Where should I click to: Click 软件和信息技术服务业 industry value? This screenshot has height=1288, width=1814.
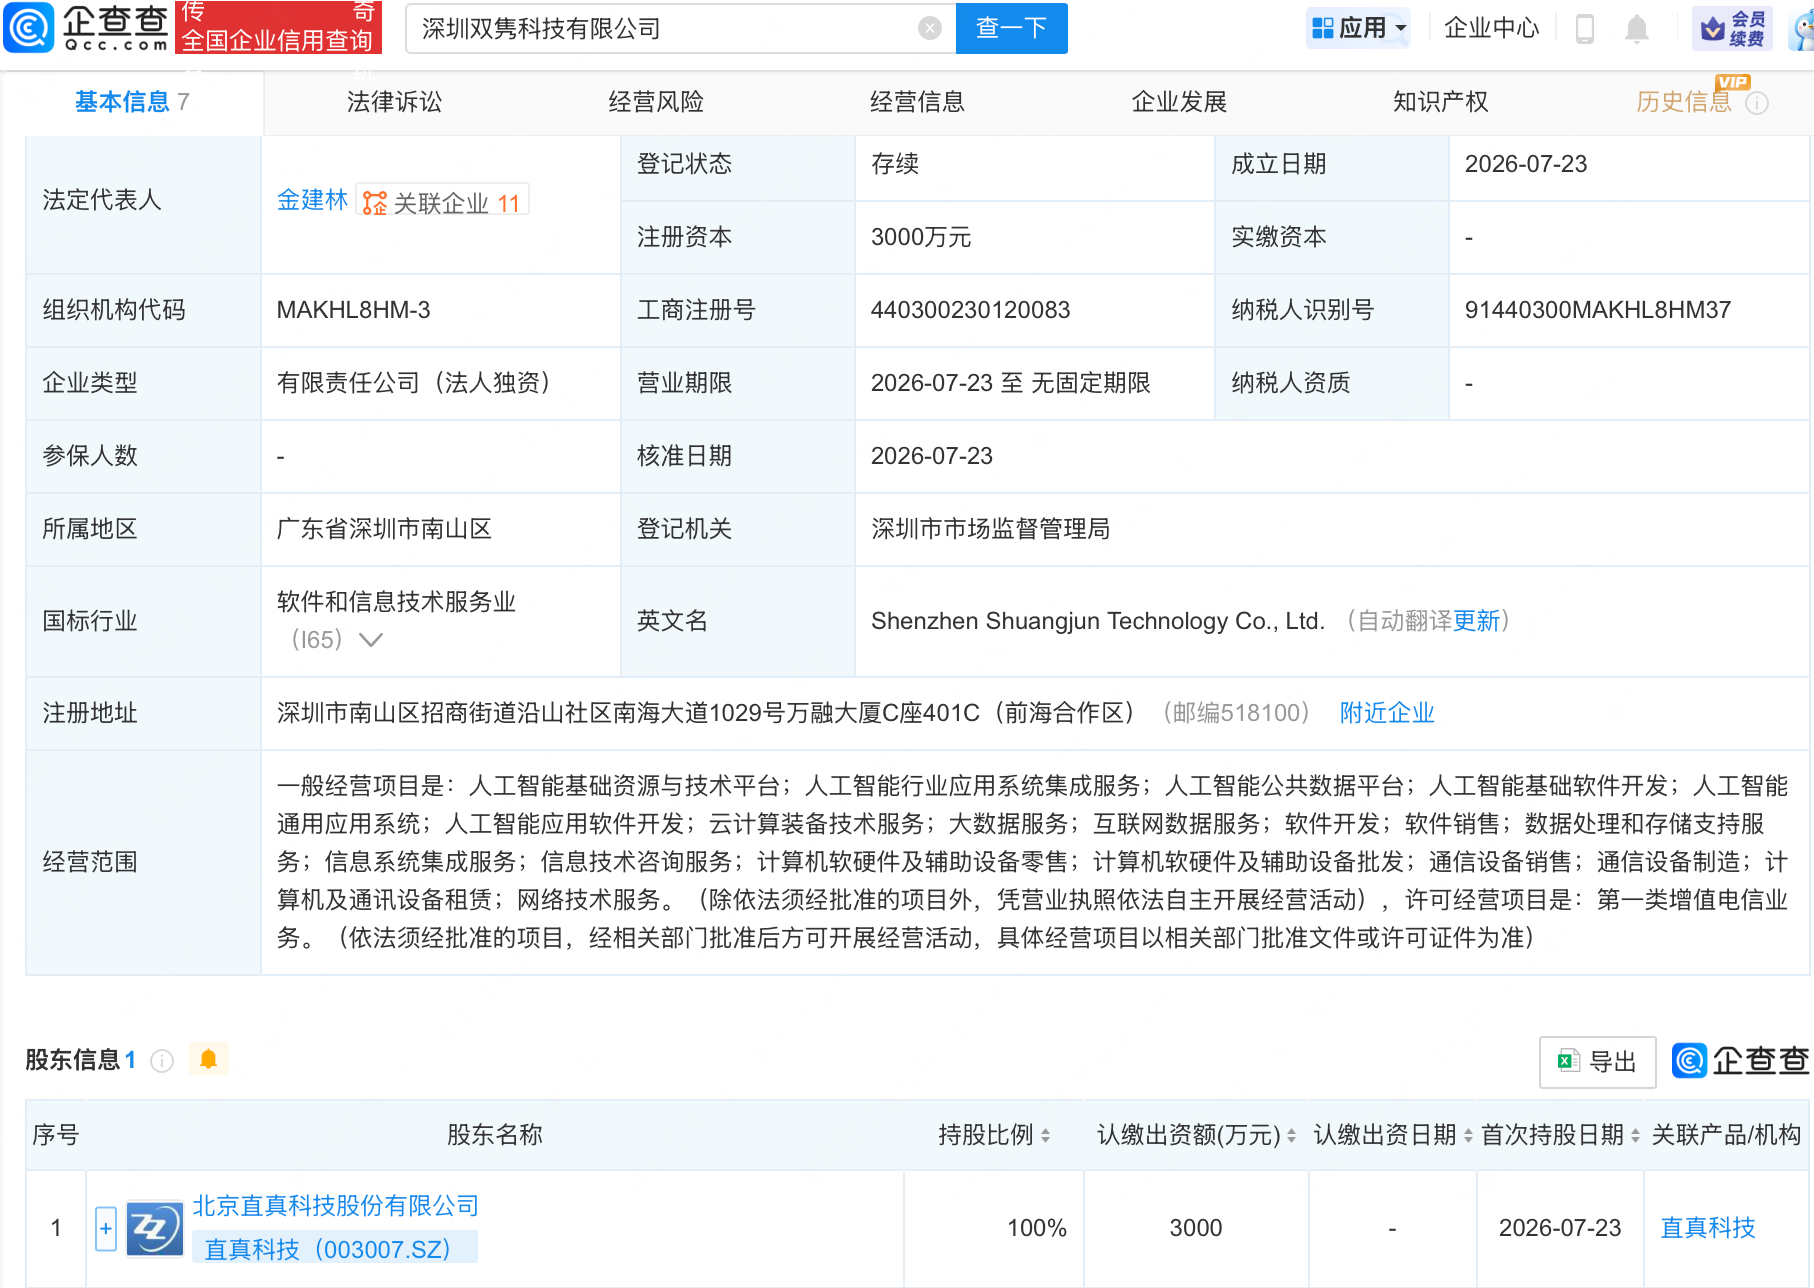click(x=396, y=602)
